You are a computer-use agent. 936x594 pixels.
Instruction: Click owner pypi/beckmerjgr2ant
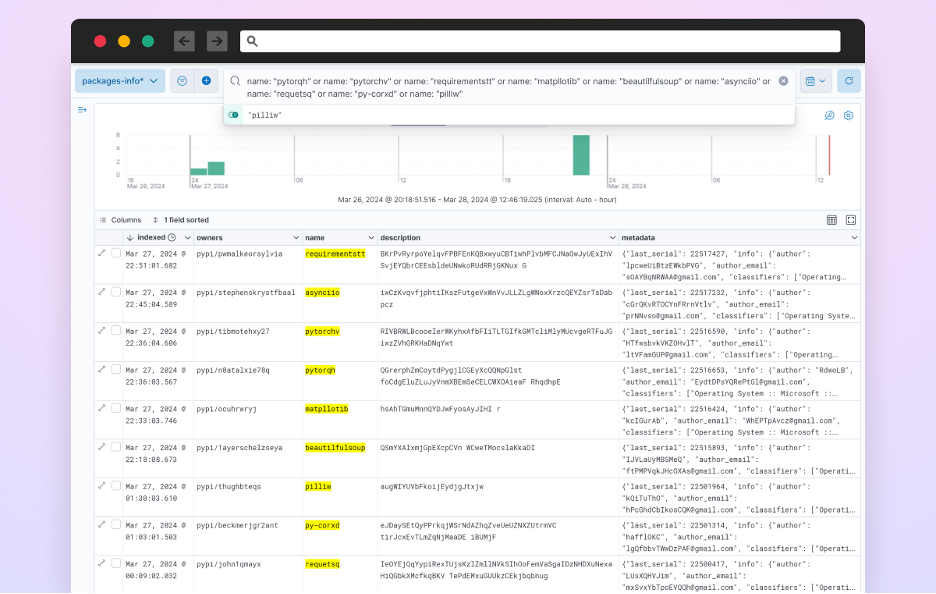[237, 525]
